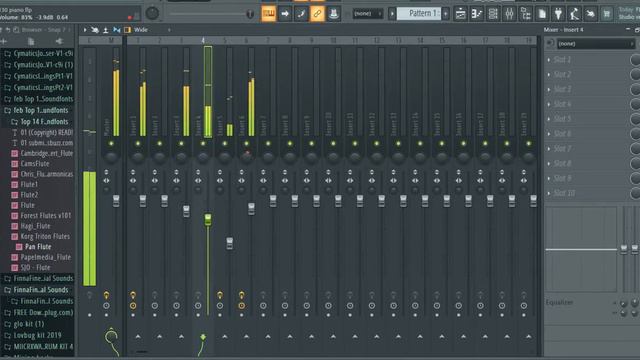This screenshot has width=640, height=360.
Task: Click the plus button after Pattern 1
Action: coord(446,13)
